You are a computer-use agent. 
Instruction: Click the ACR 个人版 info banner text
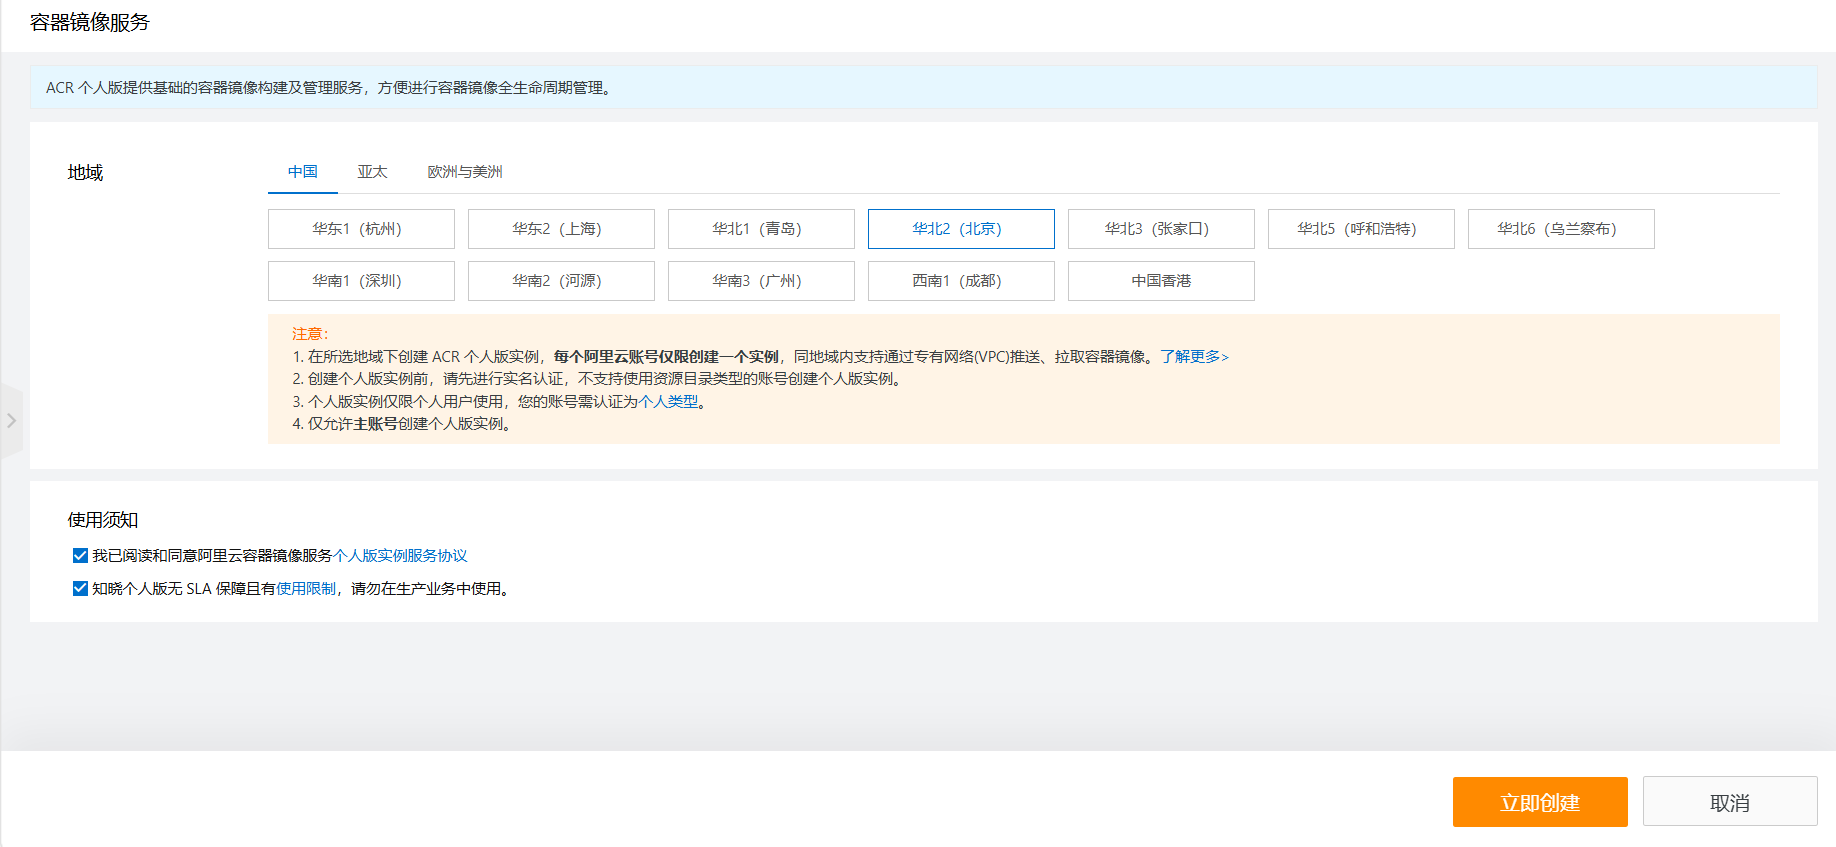pyautogui.click(x=328, y=88)
